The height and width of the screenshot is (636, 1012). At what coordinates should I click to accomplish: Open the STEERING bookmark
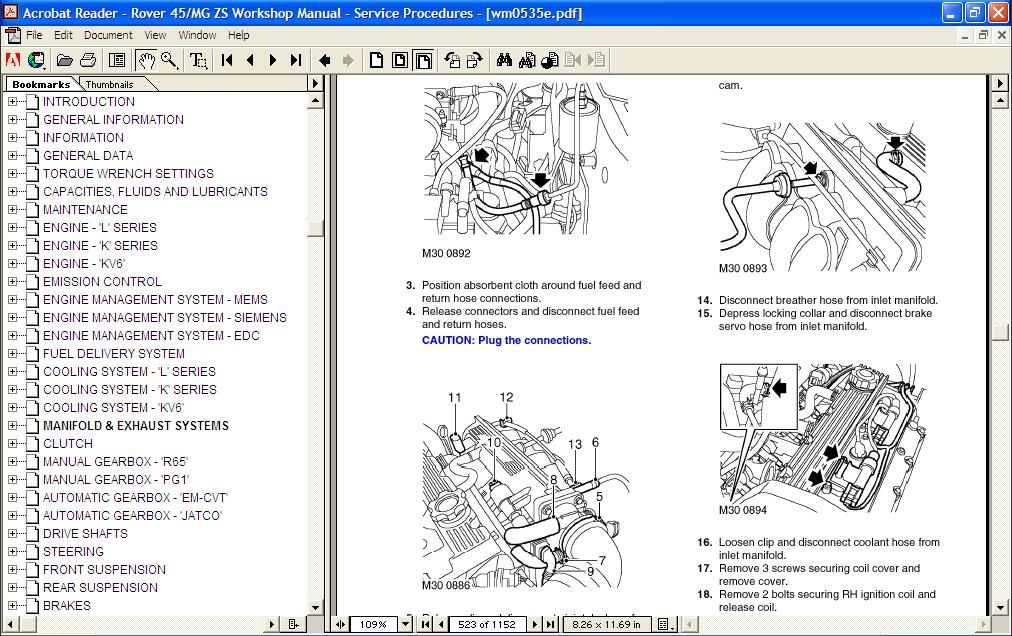[x=73, y=552]
